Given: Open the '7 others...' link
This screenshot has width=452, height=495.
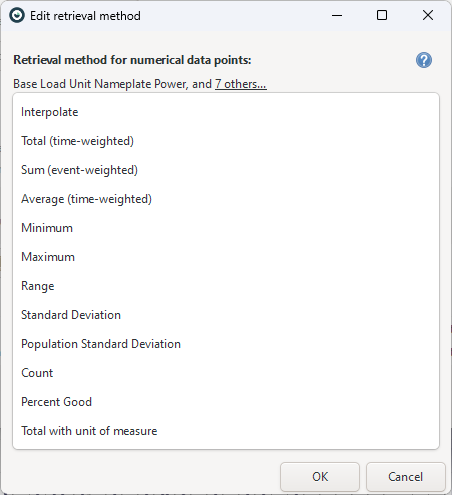Looking at the screenshot, I should pyautogui.click(x=241, y=84).
